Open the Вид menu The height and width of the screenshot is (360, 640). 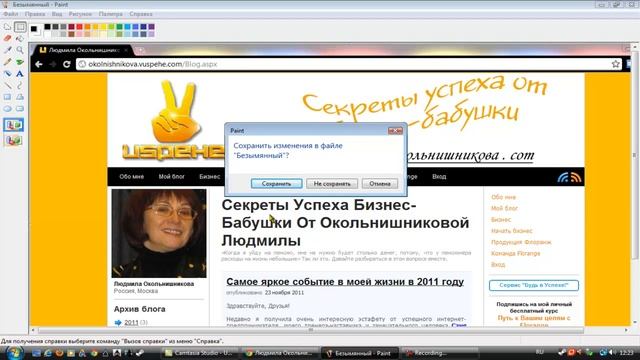click(57, 14)
